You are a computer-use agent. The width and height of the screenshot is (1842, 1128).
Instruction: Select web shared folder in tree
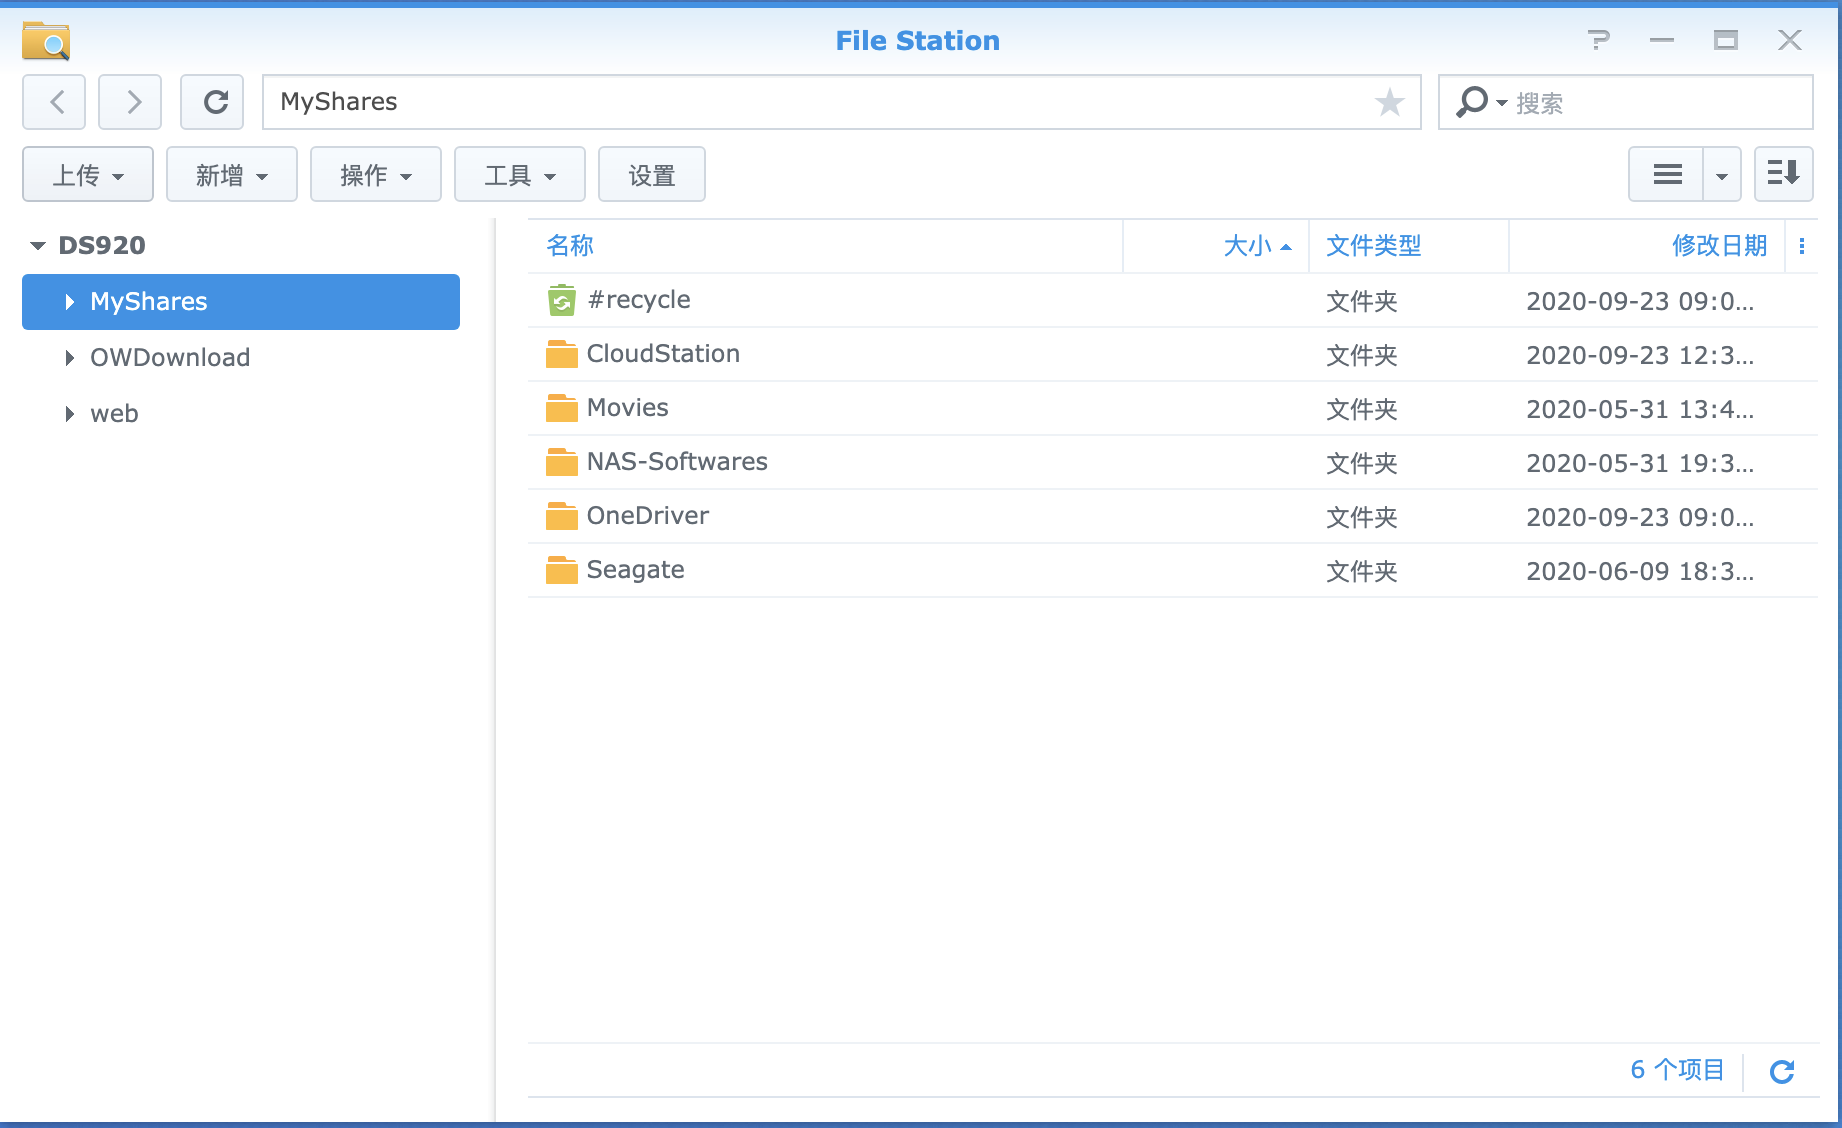pos(241,414)
